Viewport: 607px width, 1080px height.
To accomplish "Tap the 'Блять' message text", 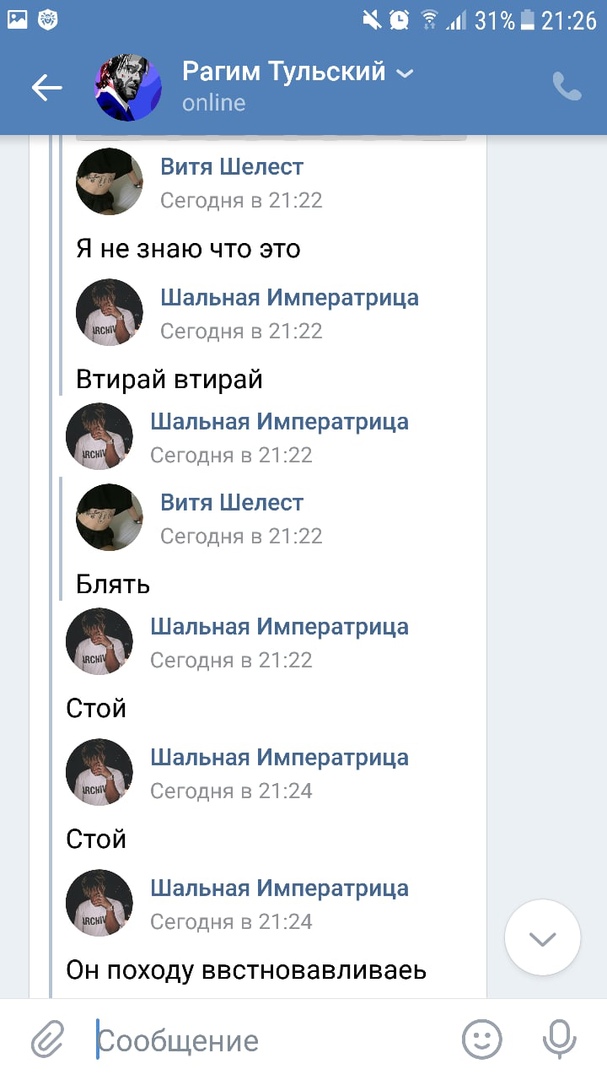I will coord(112,583).
